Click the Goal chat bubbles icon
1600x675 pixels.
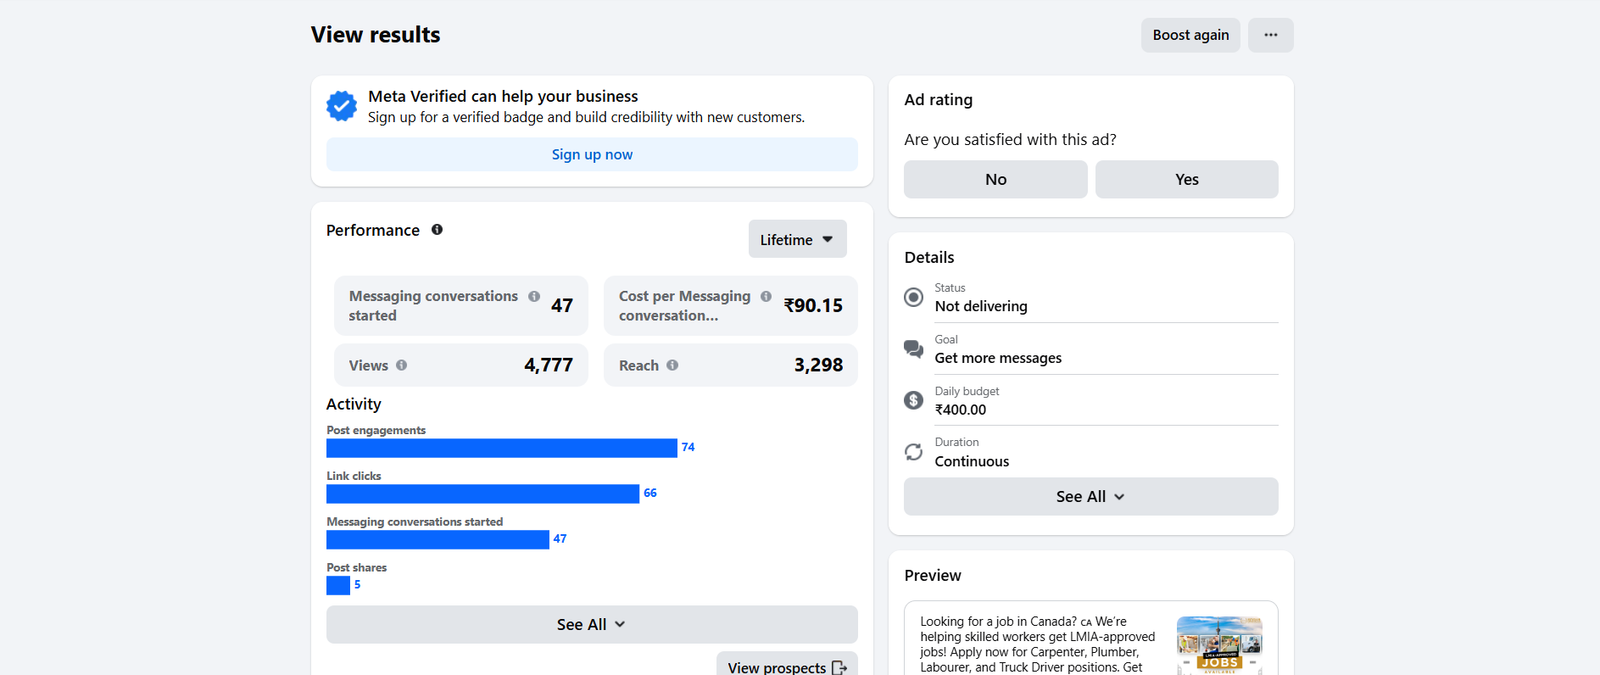(913, 349)
